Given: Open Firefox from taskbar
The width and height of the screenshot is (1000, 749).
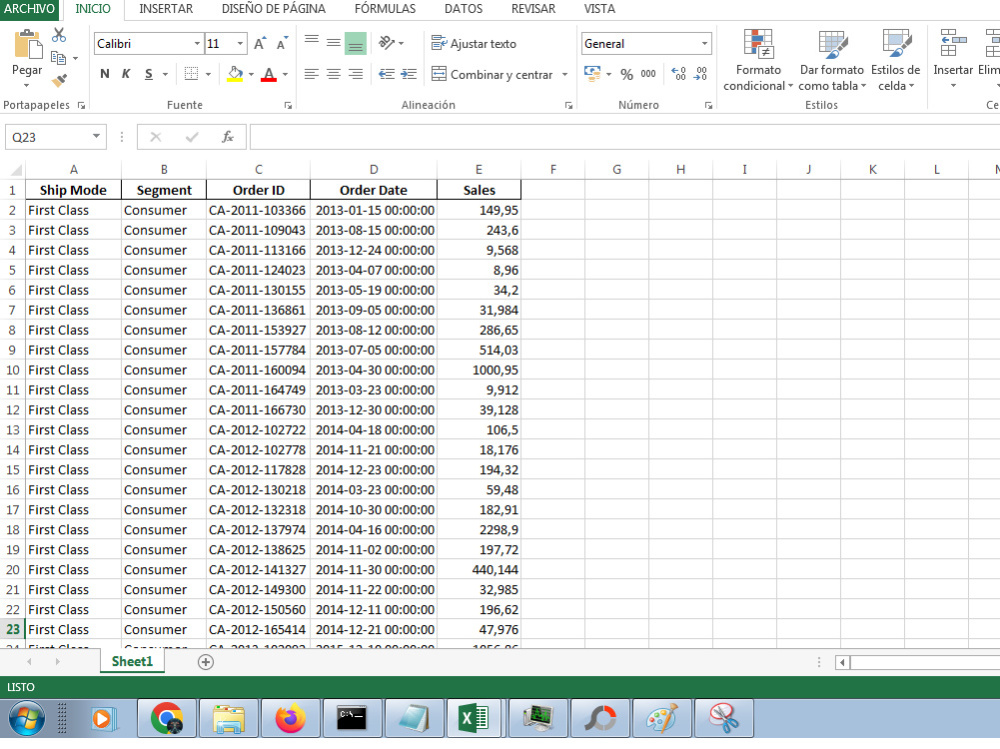Looking at the screenshot, I should 290,718.
